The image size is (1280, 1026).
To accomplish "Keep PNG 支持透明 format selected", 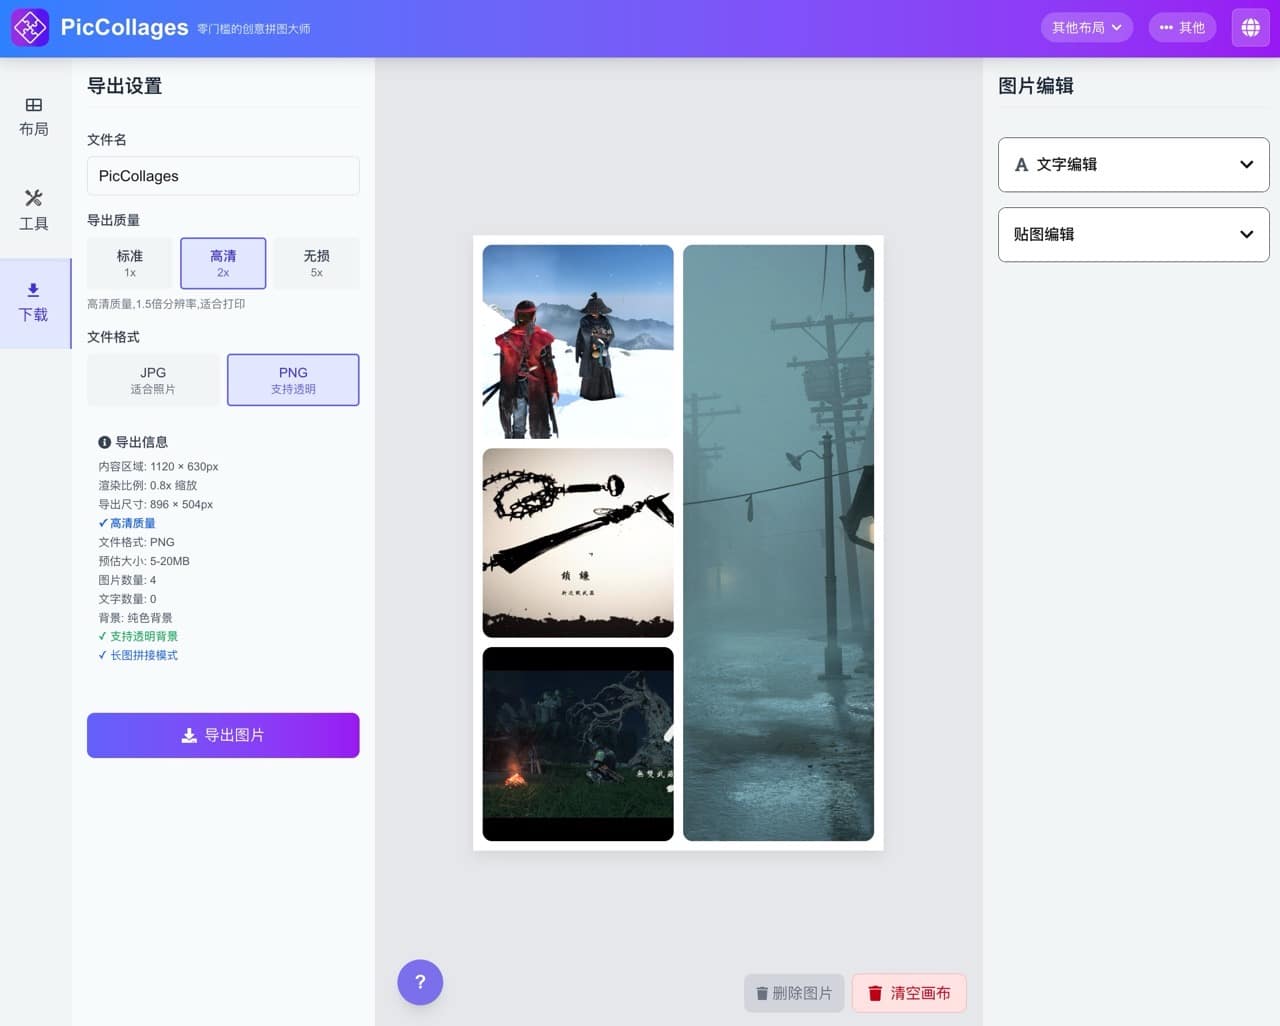I will 293,380.
